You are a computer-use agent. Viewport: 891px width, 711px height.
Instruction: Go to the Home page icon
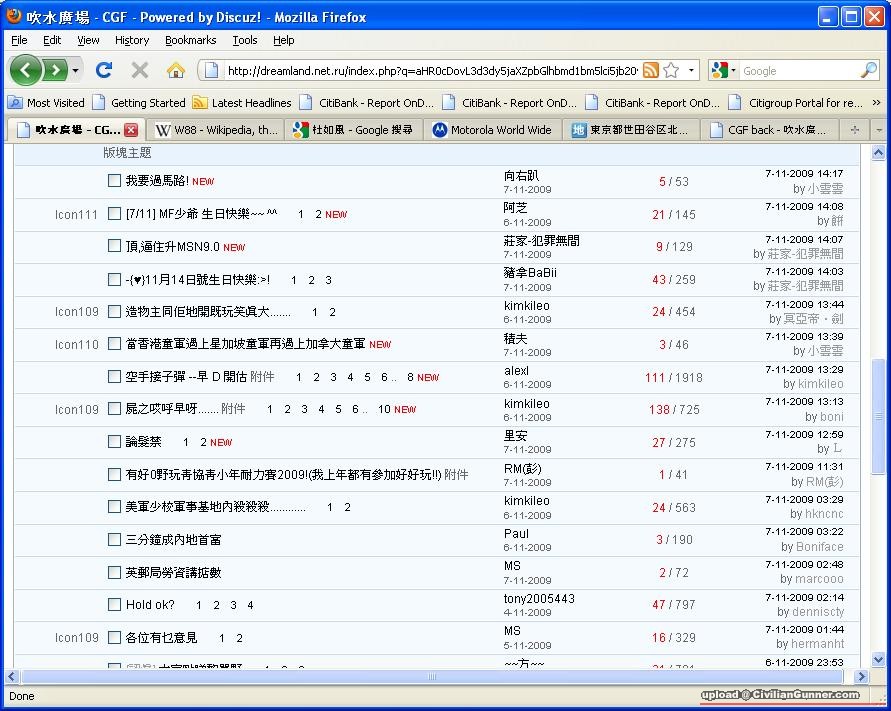(x=176, y=70)
